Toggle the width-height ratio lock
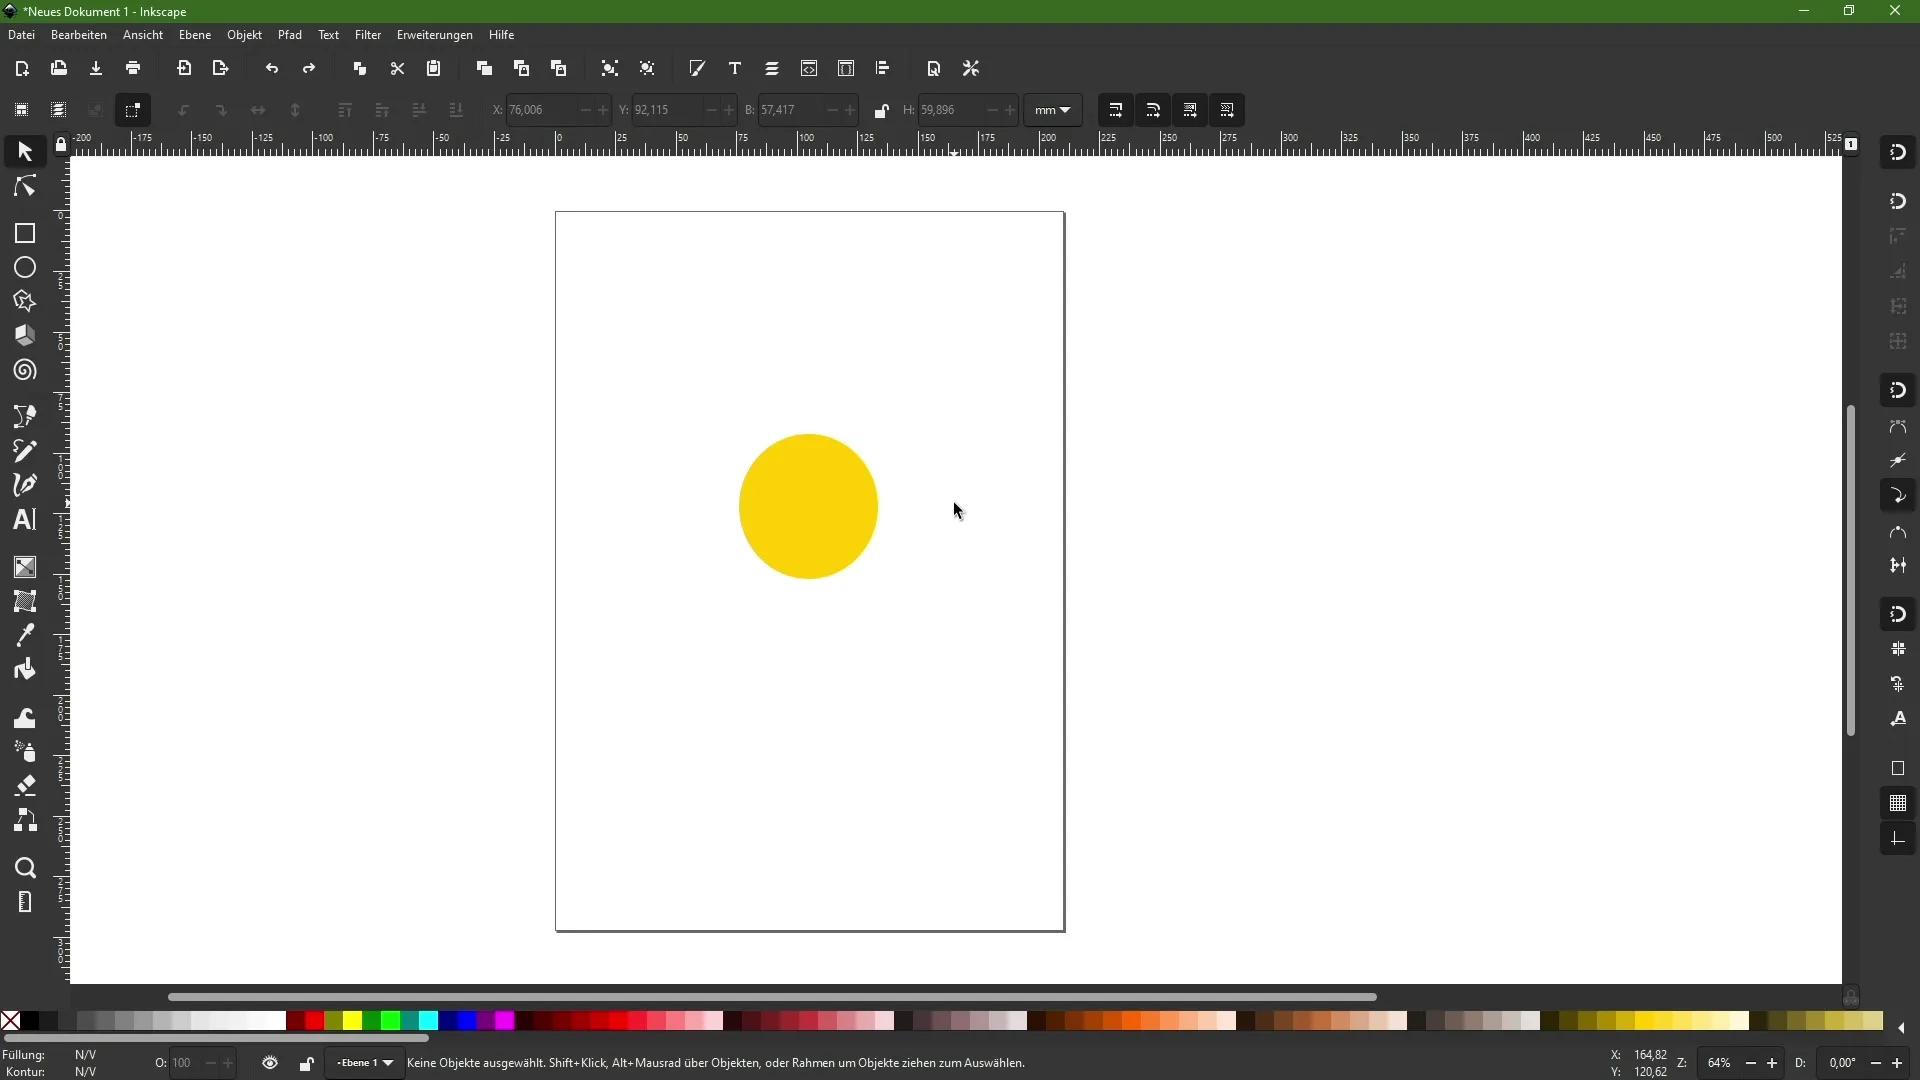 (881, 110)
